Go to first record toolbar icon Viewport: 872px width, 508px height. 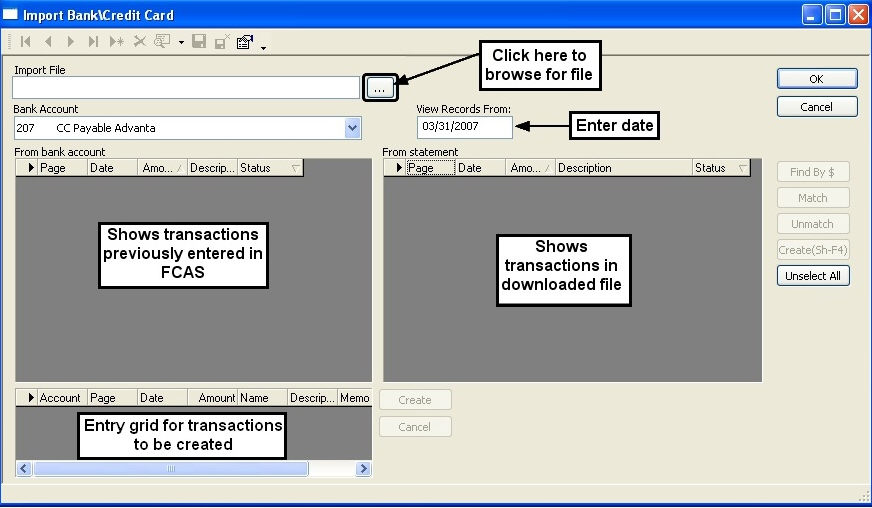click(x=26, y=41)
